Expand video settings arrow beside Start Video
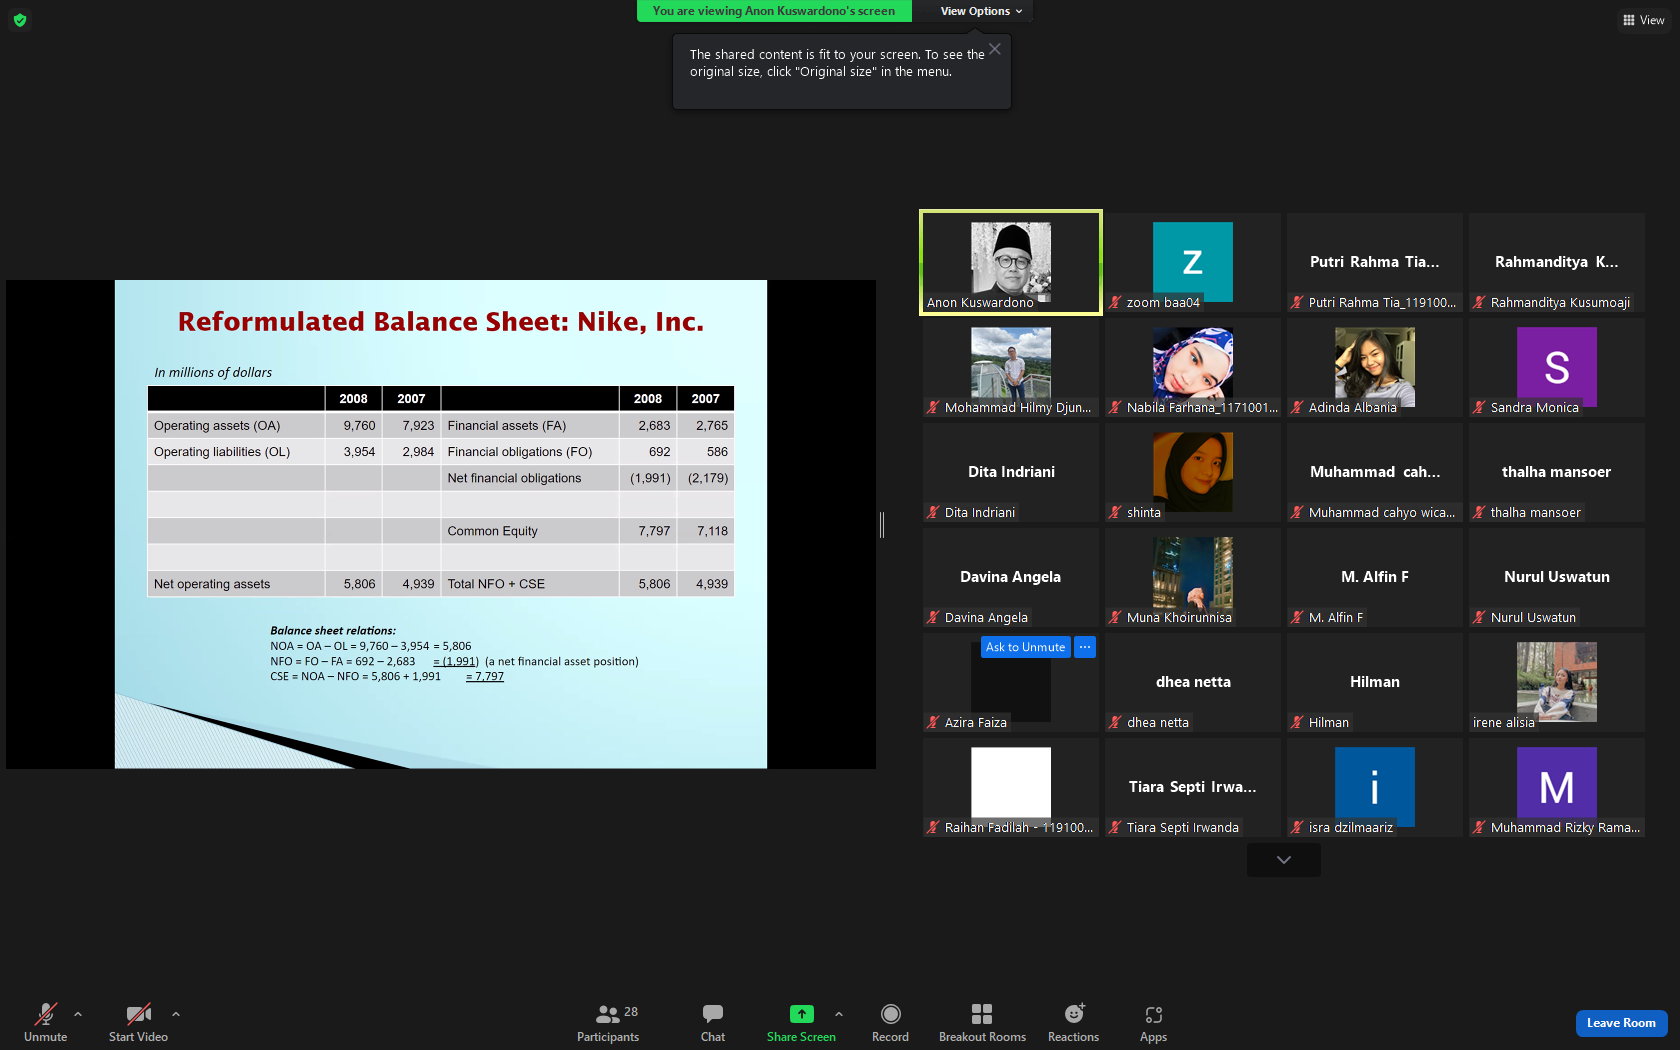1680x1050 pixels. 176,1014
